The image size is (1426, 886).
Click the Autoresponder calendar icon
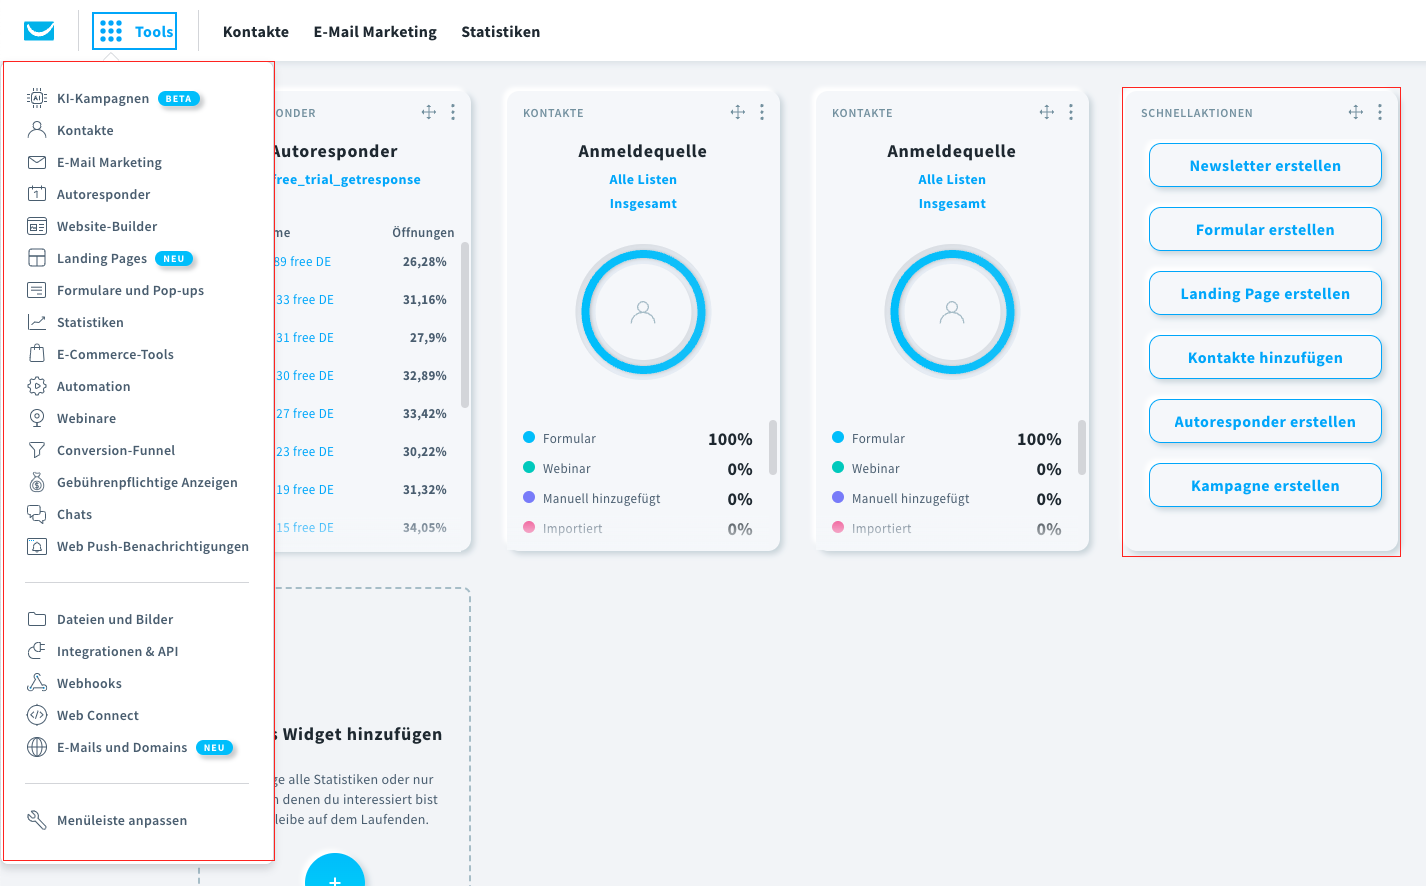point(37,194)
